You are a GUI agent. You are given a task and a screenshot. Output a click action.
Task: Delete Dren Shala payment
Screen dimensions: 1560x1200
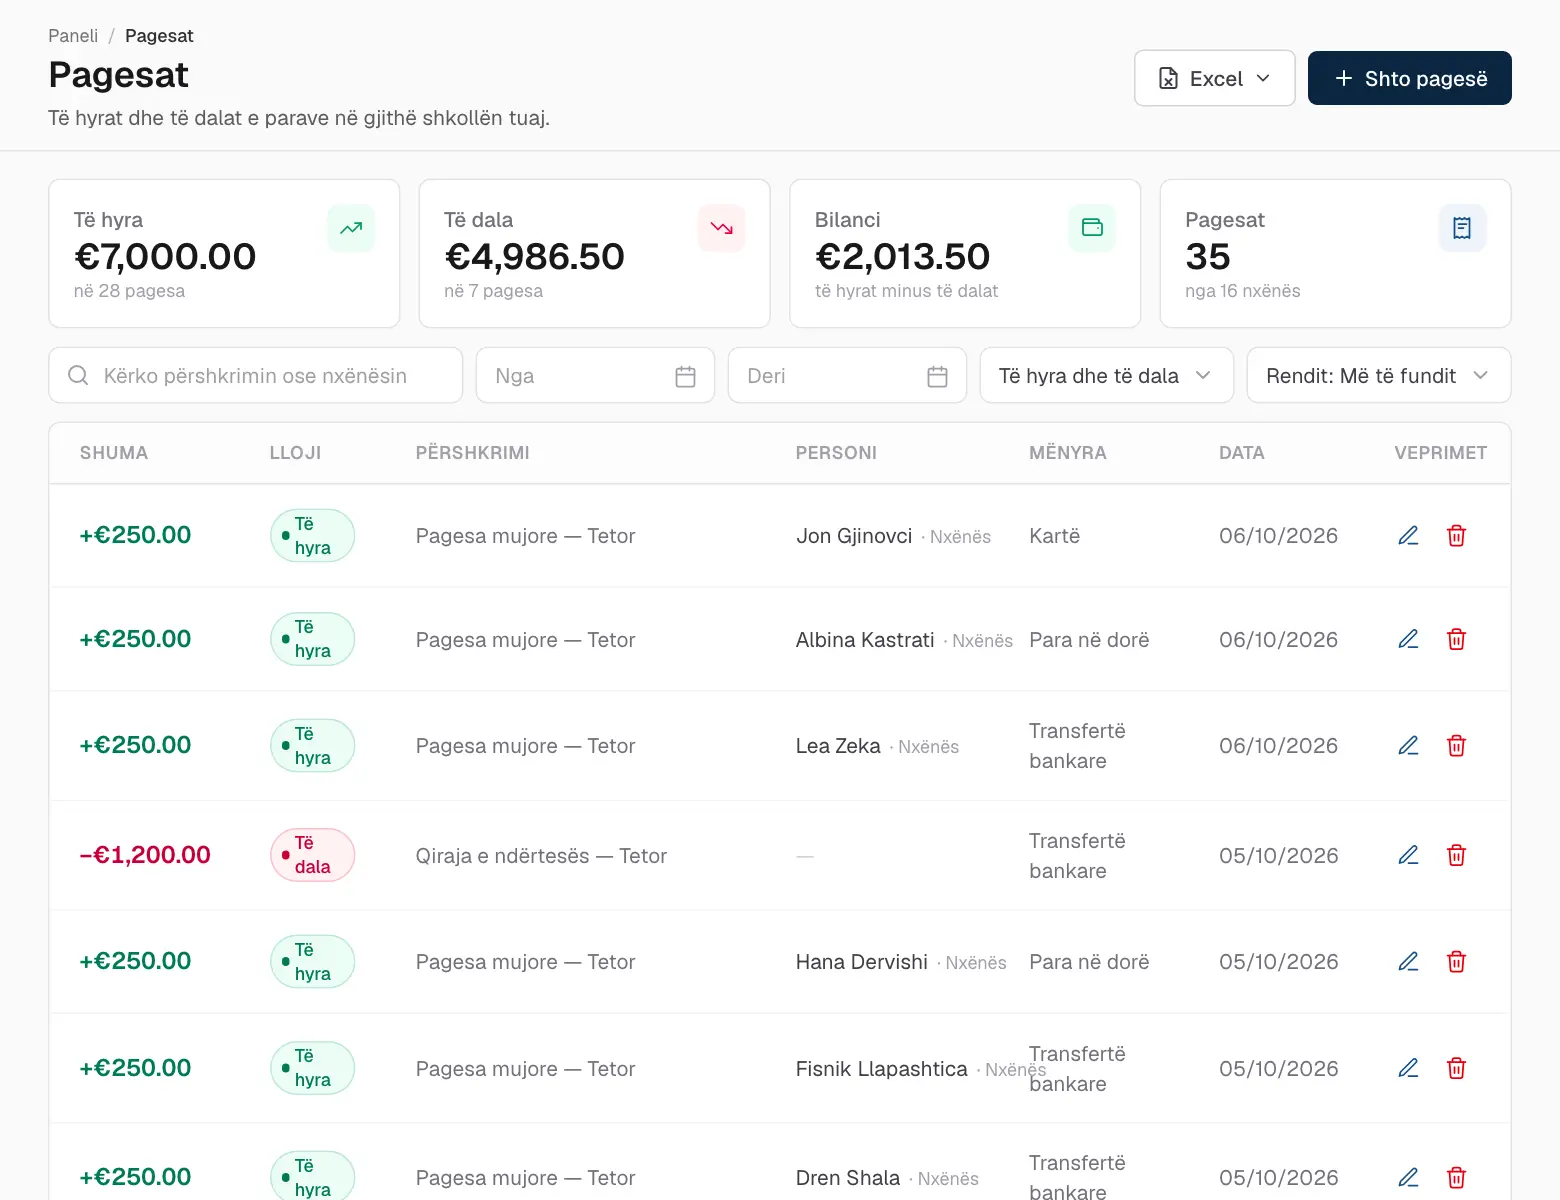(x=1456, y=1178)
